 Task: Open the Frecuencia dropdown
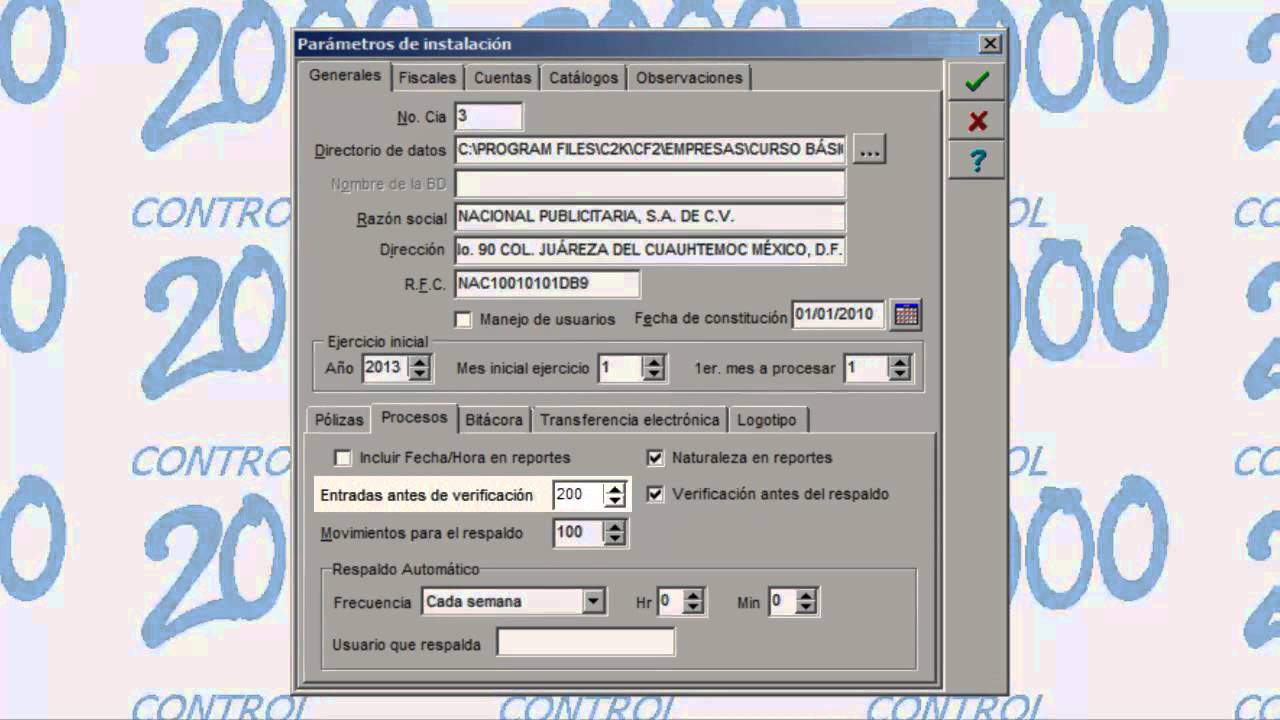[x=594, y=602]
